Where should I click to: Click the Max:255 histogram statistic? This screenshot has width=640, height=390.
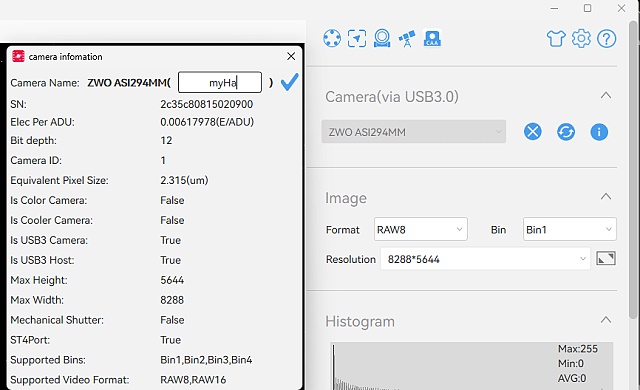click(x=578, y=349)
